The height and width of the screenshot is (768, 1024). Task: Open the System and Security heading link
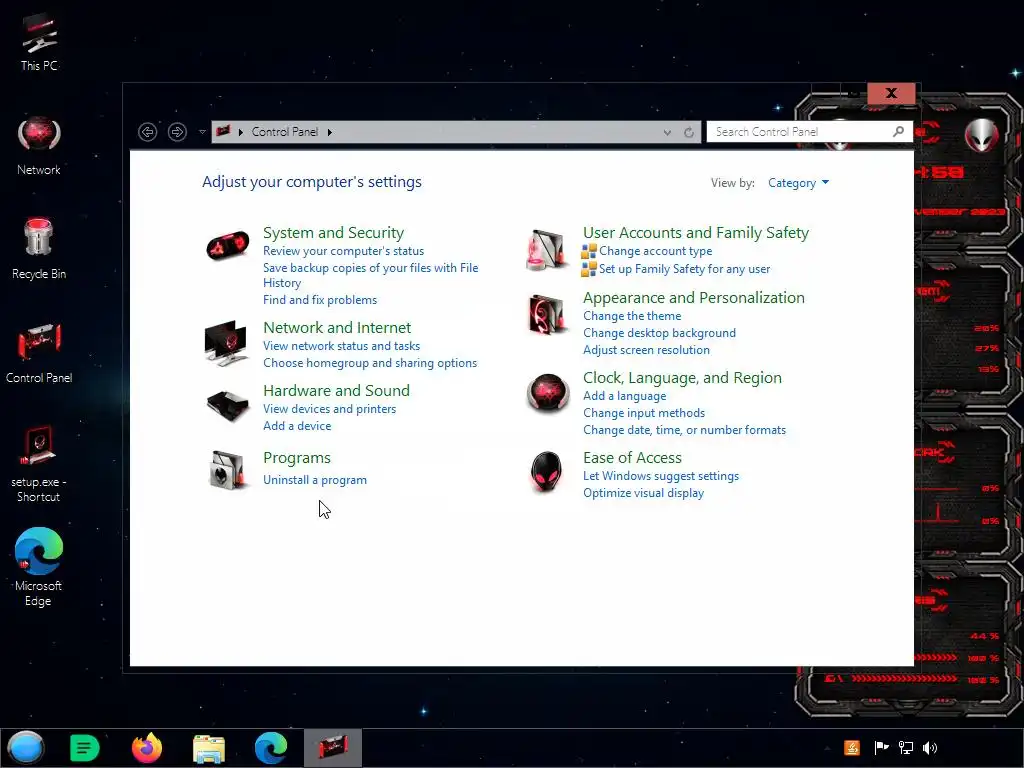pyautogui.click(x=333, y=232)
